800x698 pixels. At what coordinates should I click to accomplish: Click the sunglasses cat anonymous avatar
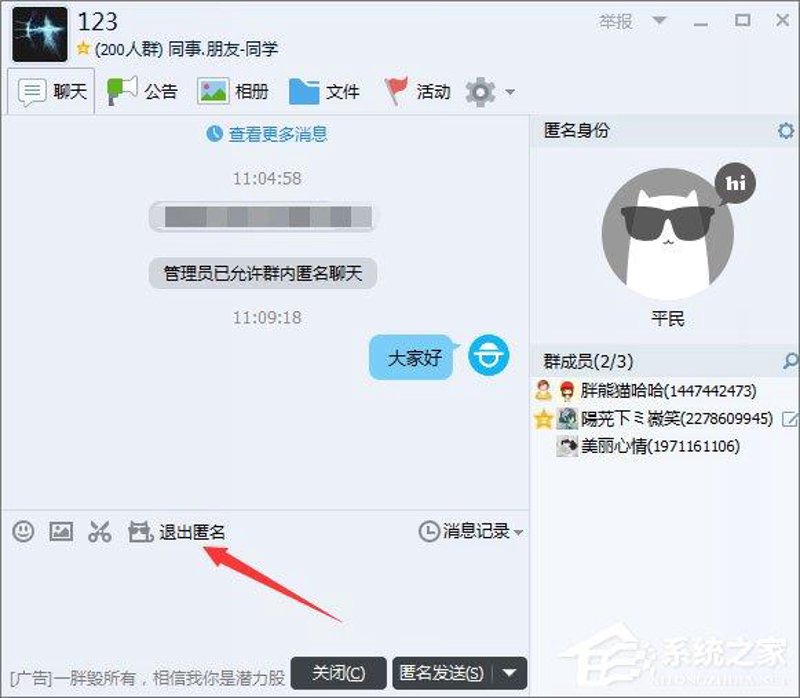pos(668,234)
